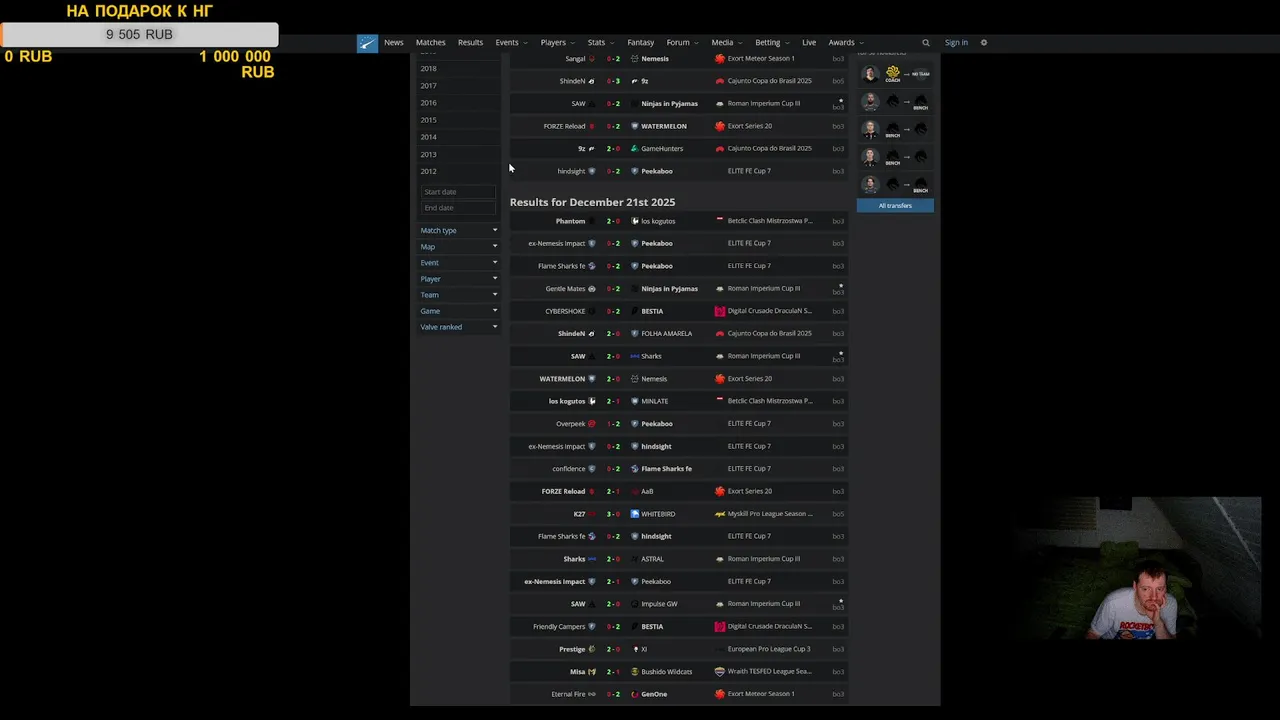Open the Live menu item
This screenshot has width=1280, height=720.
809,43
